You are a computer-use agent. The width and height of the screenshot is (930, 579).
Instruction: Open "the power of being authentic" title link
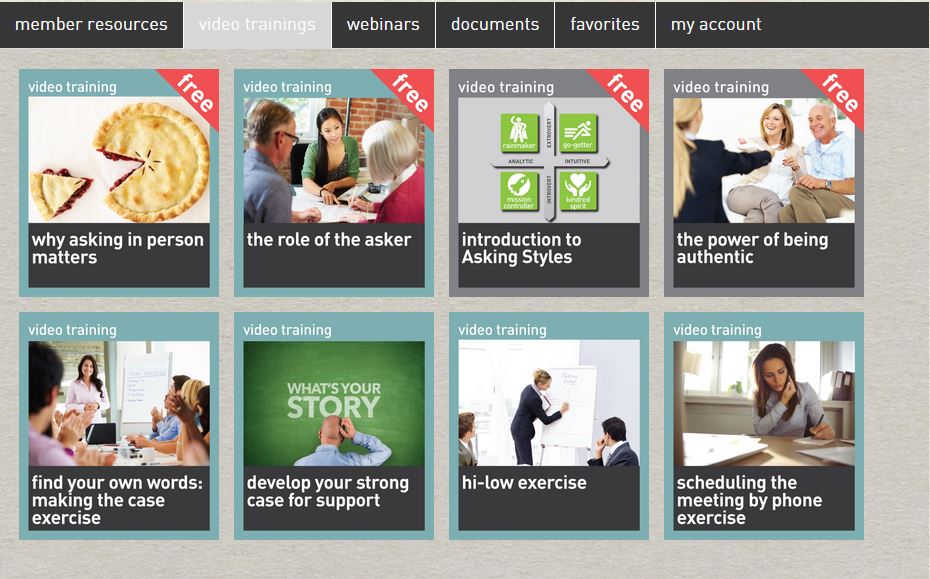coord(752,248)
